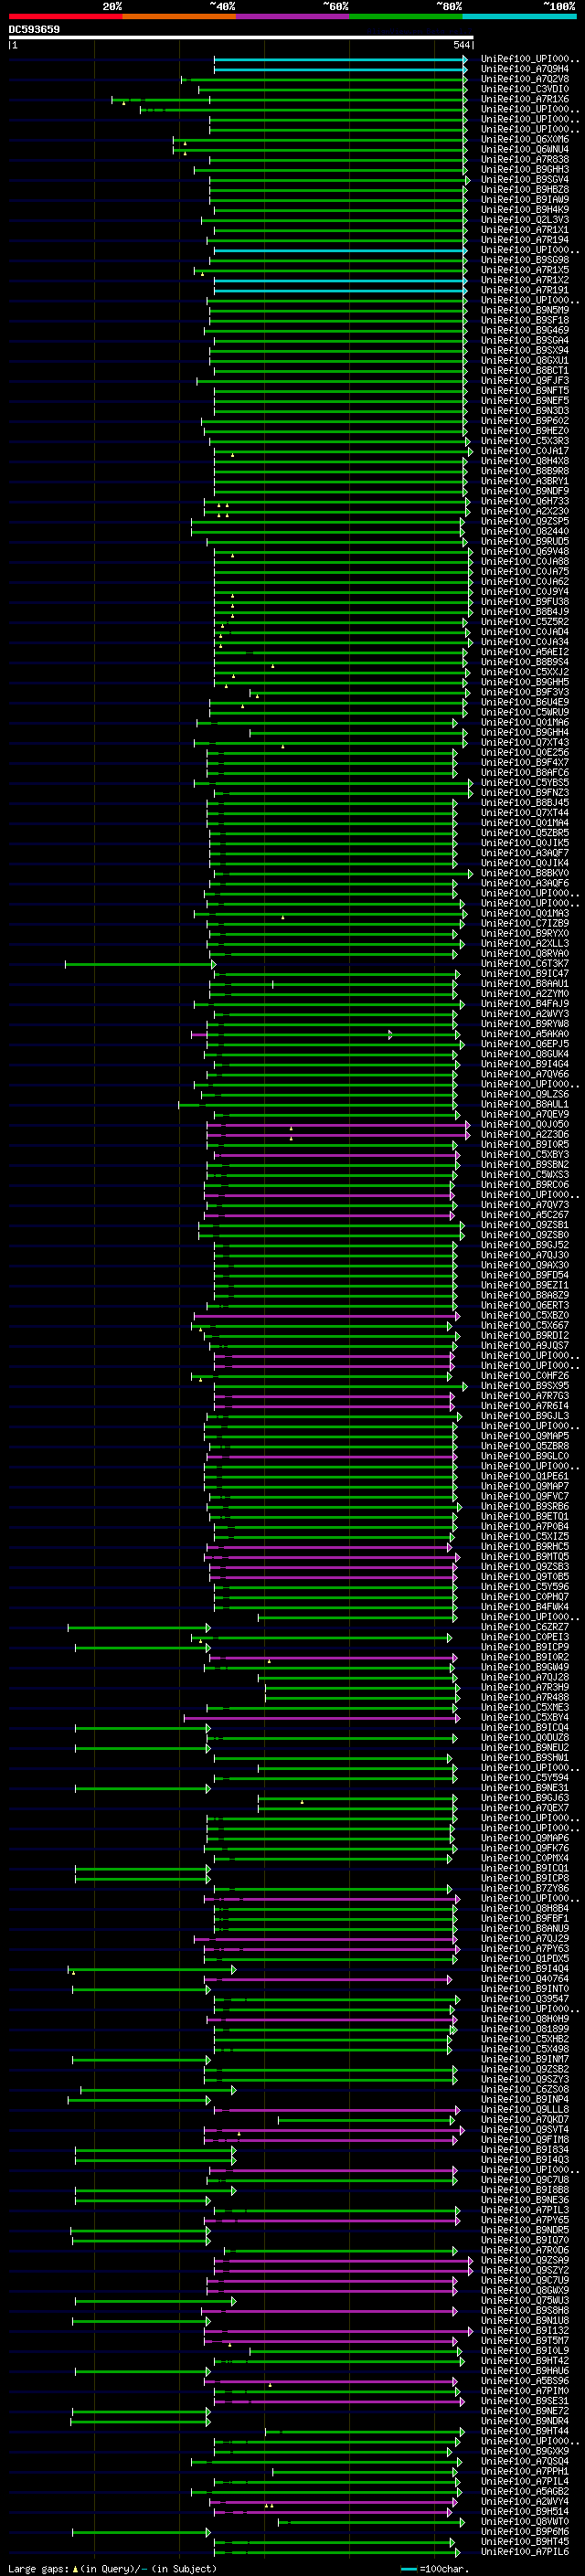Click the red 20% identity color bar
Viewport: 585px width, 2576px height.
point(65,16)
